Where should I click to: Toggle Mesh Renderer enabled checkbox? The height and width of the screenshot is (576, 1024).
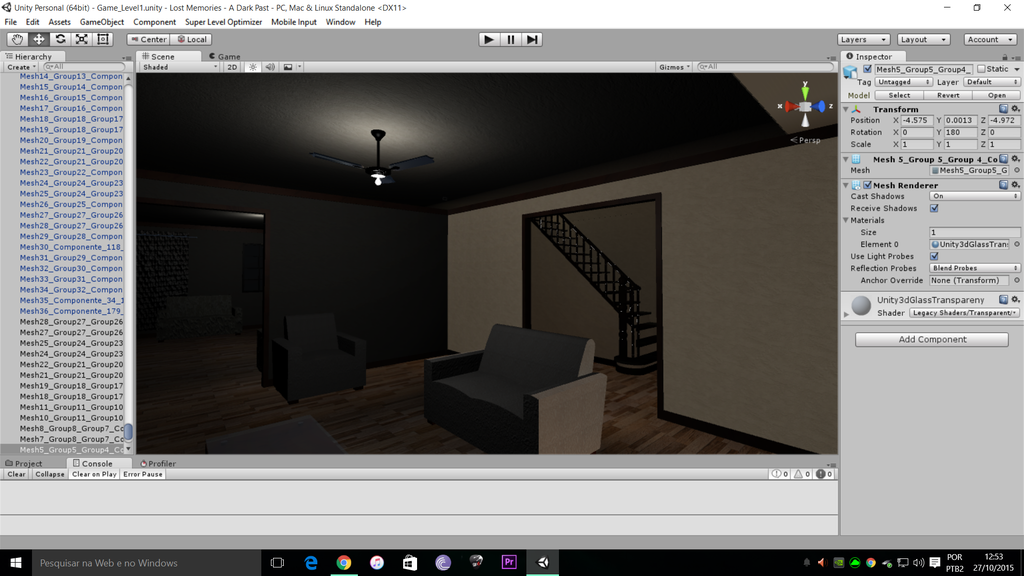click(867, 185)
